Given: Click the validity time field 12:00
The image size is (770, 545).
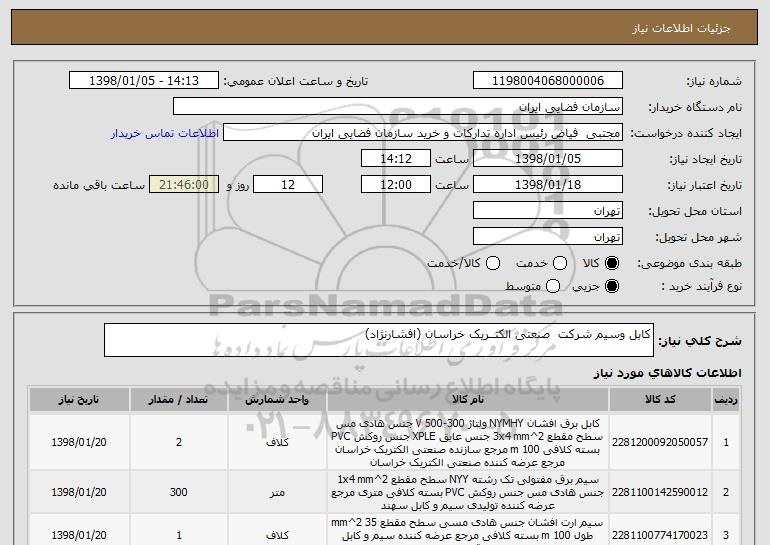Looking at the screenshot, I should point(396,185).
